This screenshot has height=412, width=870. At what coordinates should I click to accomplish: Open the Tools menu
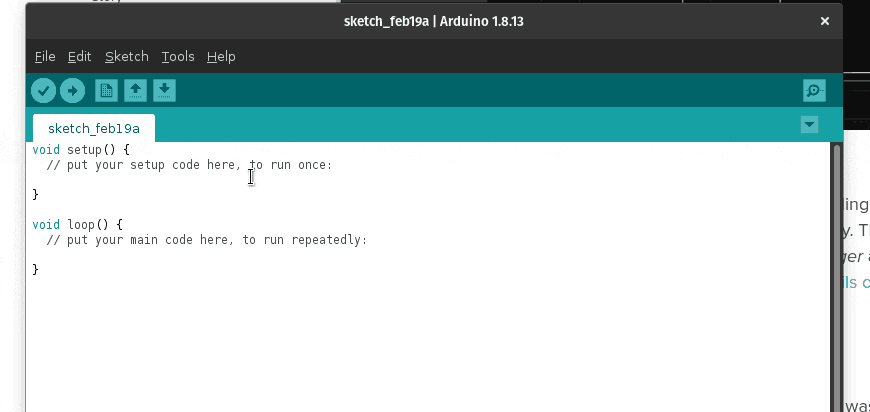[x=178, y=57]
